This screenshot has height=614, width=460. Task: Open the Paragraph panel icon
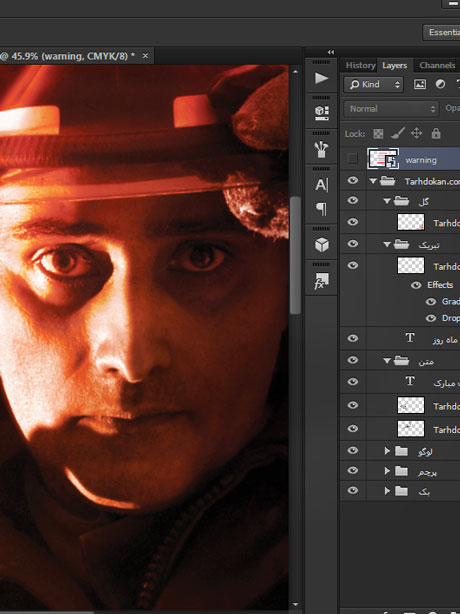pos(321,209)
